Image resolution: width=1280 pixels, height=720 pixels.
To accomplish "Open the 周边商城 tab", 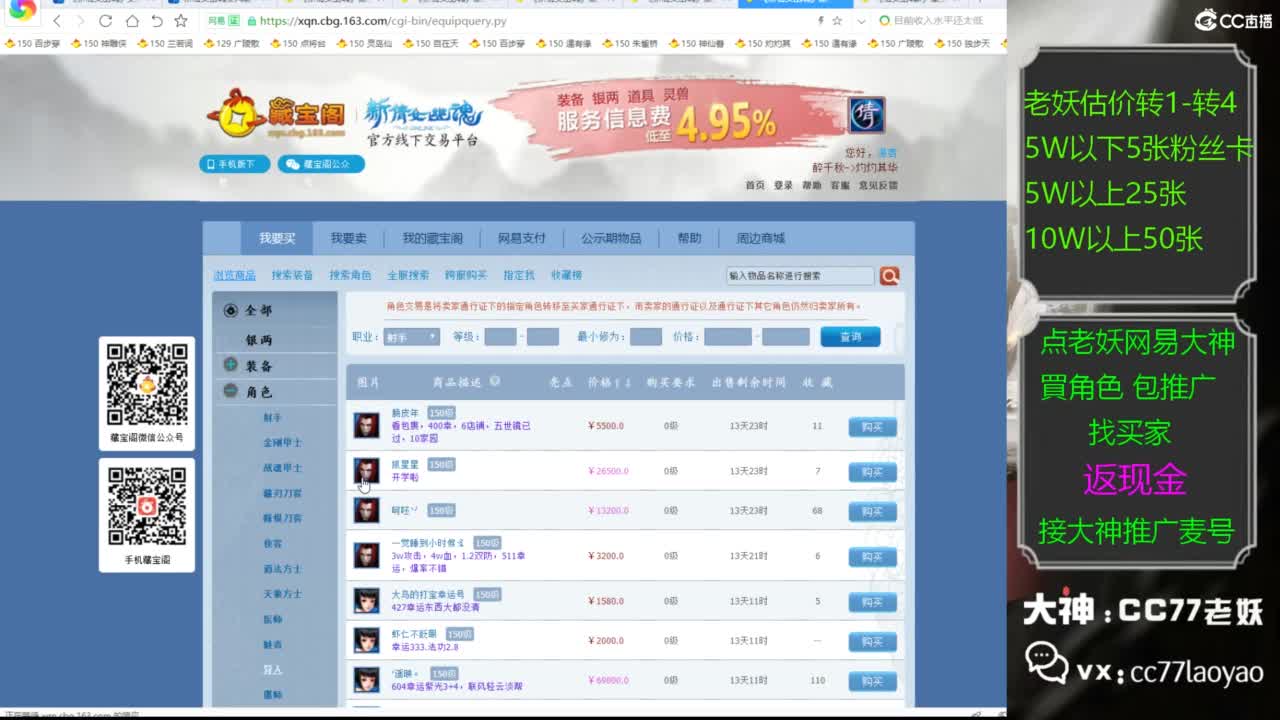I will [x=761, y=238].
